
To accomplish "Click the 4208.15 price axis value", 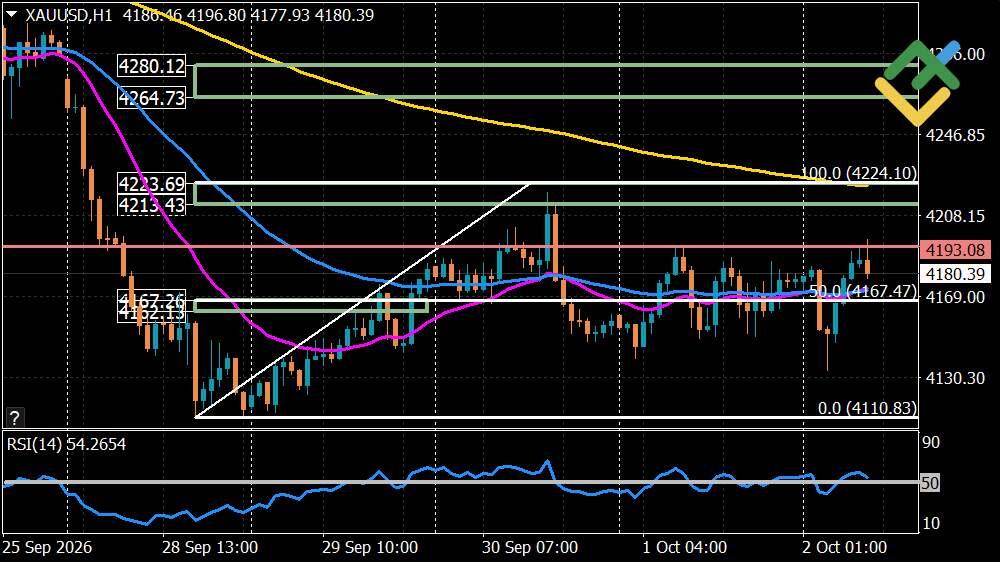I will (955, 216).
